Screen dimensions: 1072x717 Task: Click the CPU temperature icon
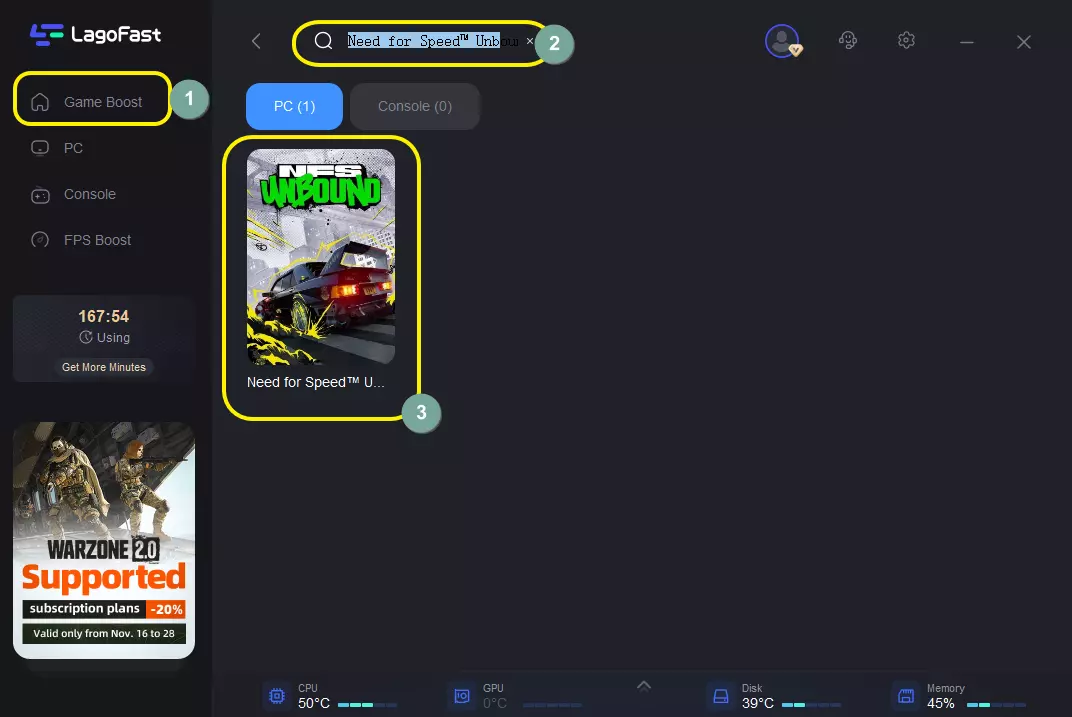coord(276,695)
